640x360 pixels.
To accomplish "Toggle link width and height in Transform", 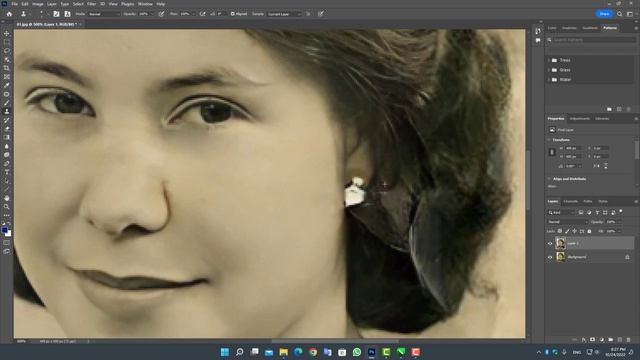I will tap(552, 152).
